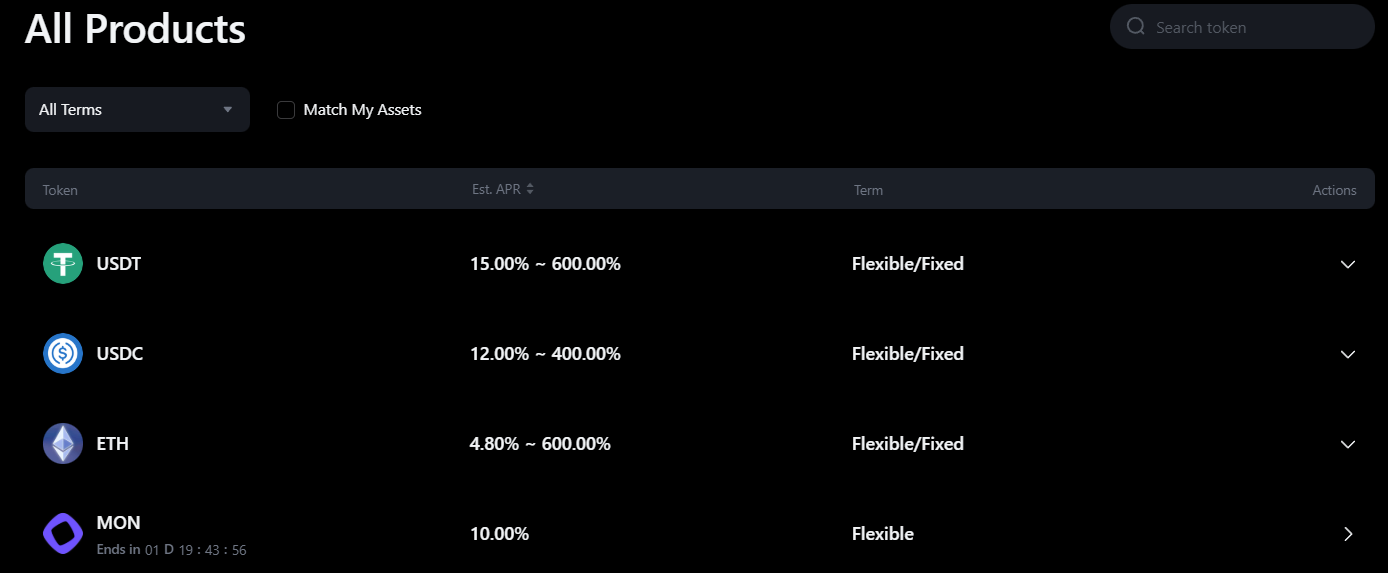Expand the ETH row chevron
Screen dimensions: 1388x573
tap(1348, 444)
